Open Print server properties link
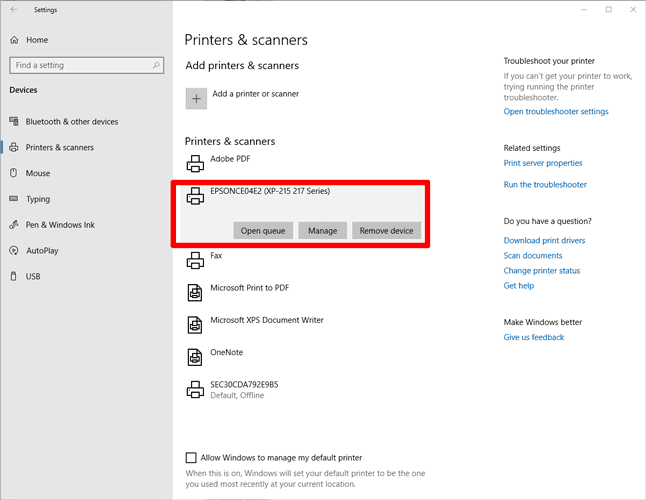646x500 pixels. coord(543,163)
